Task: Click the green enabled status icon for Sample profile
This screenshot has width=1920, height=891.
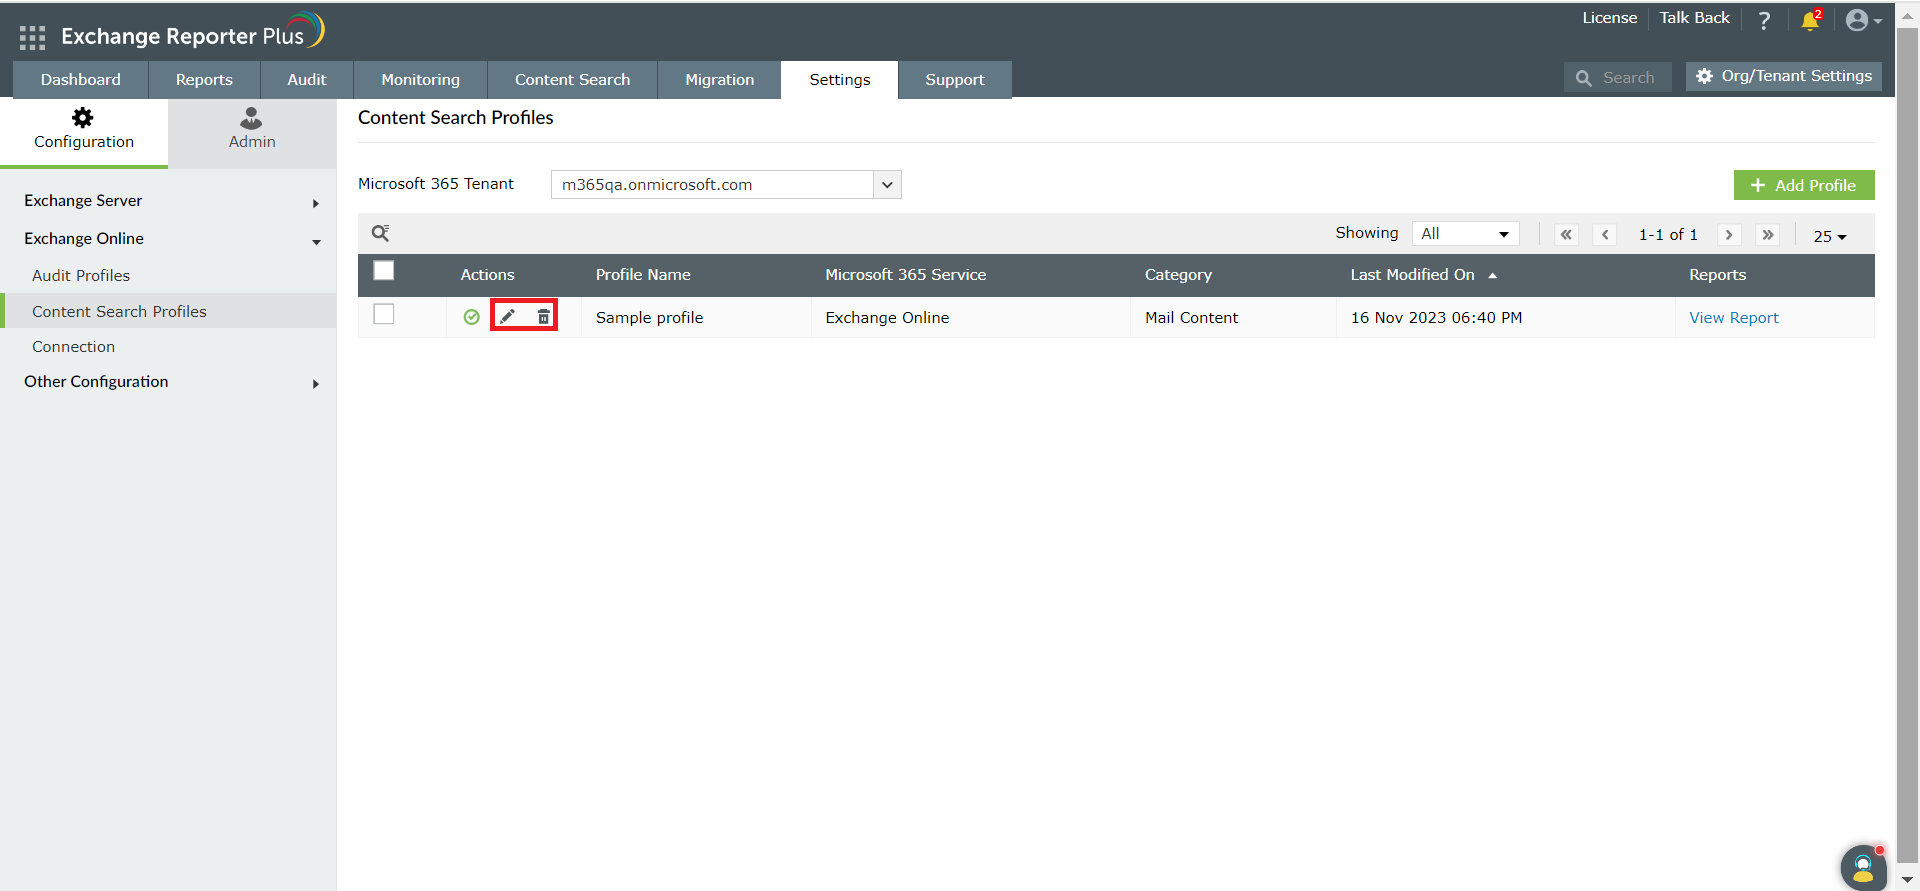Action: point(472,317)
